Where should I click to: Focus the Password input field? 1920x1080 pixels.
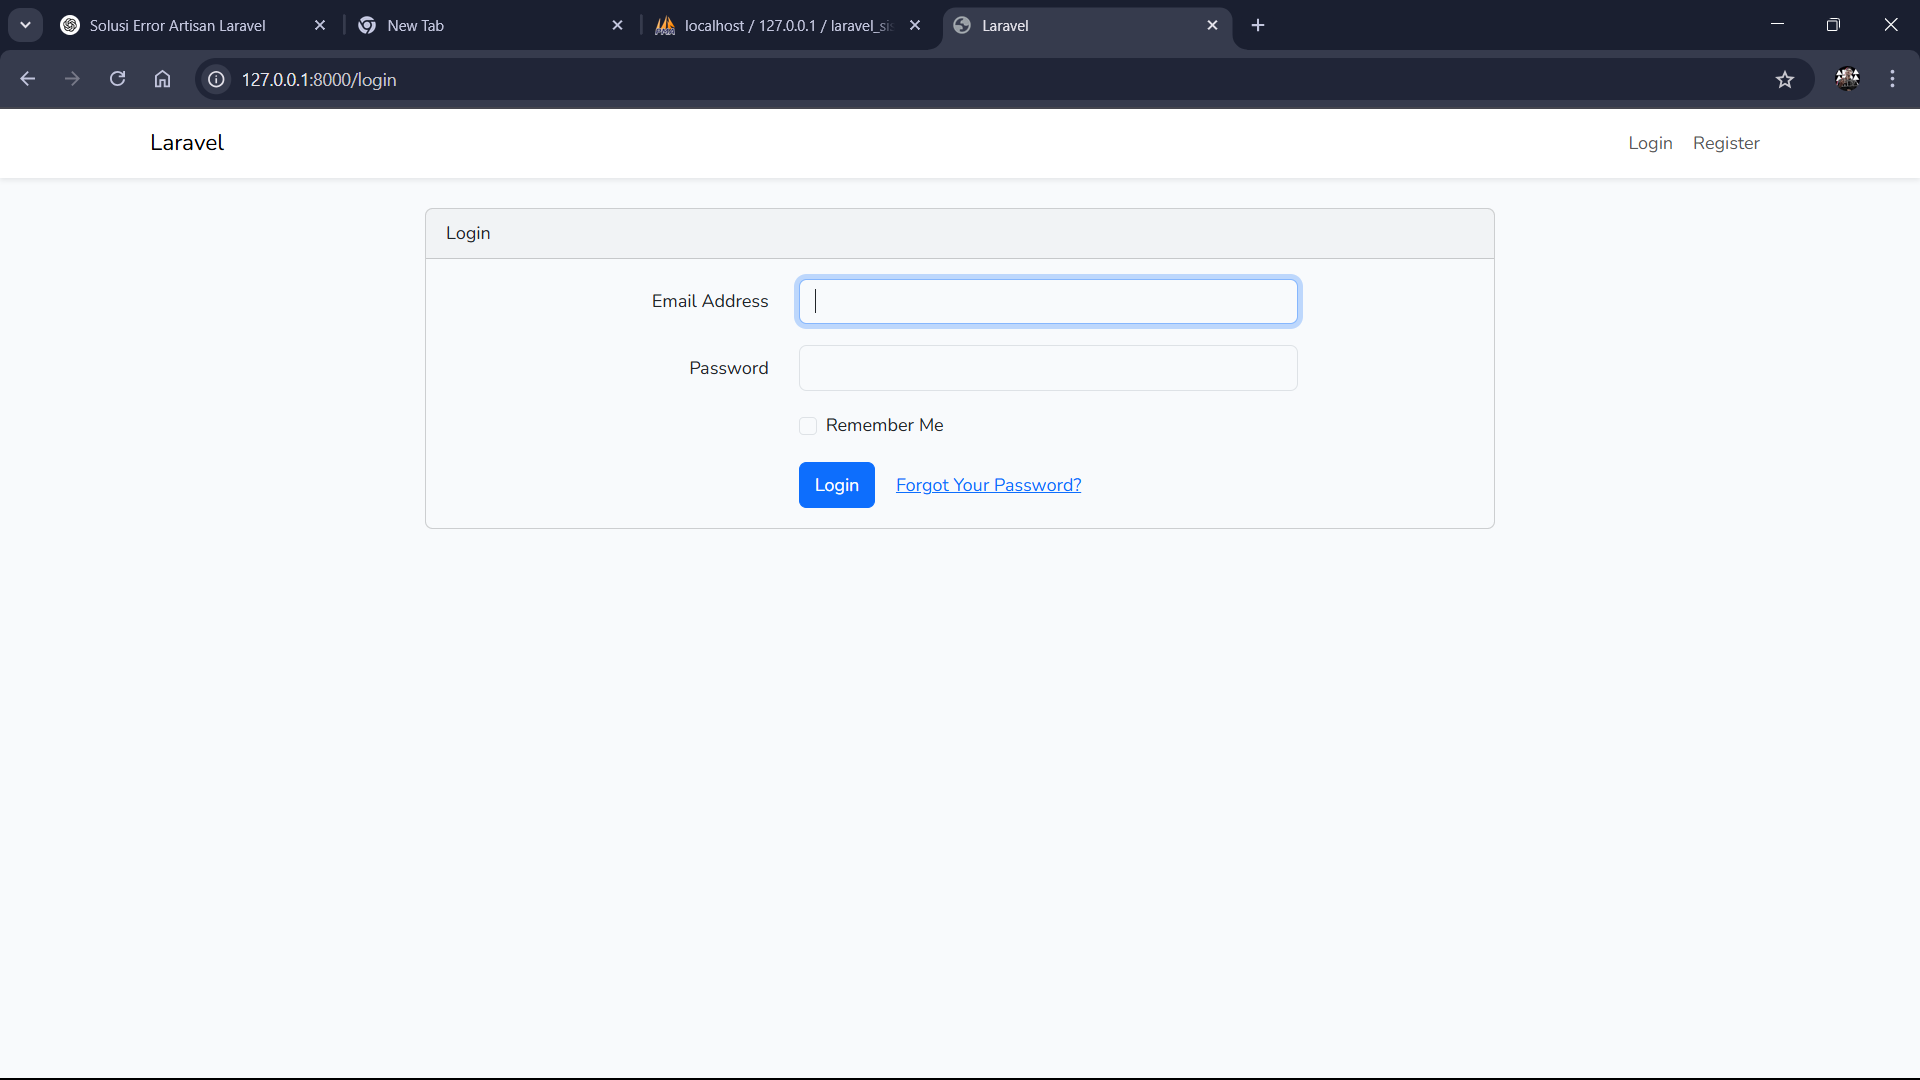[1047, 368]
